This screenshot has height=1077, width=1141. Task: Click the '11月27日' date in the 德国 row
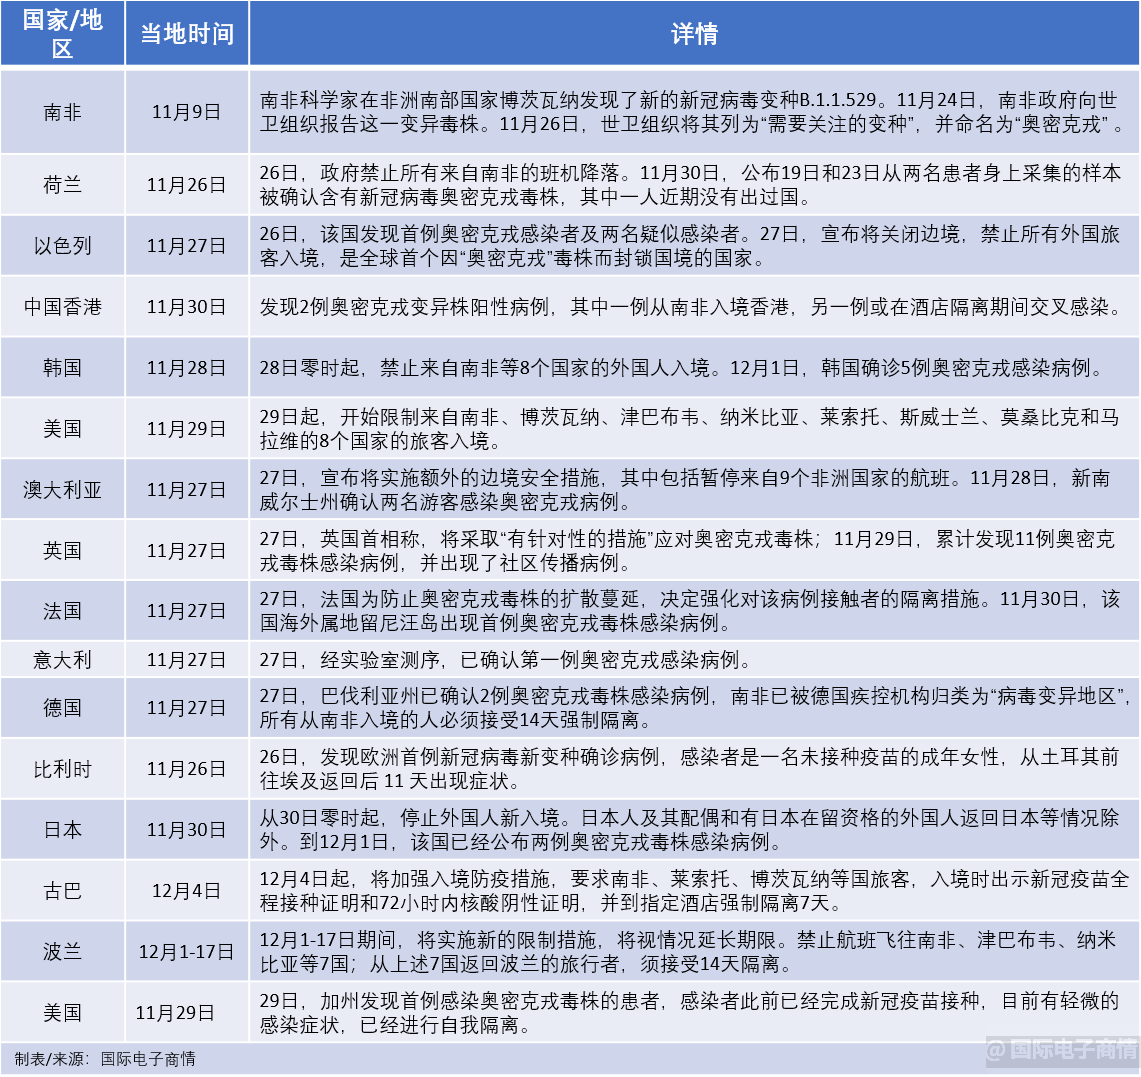click(x=187, y=708)
